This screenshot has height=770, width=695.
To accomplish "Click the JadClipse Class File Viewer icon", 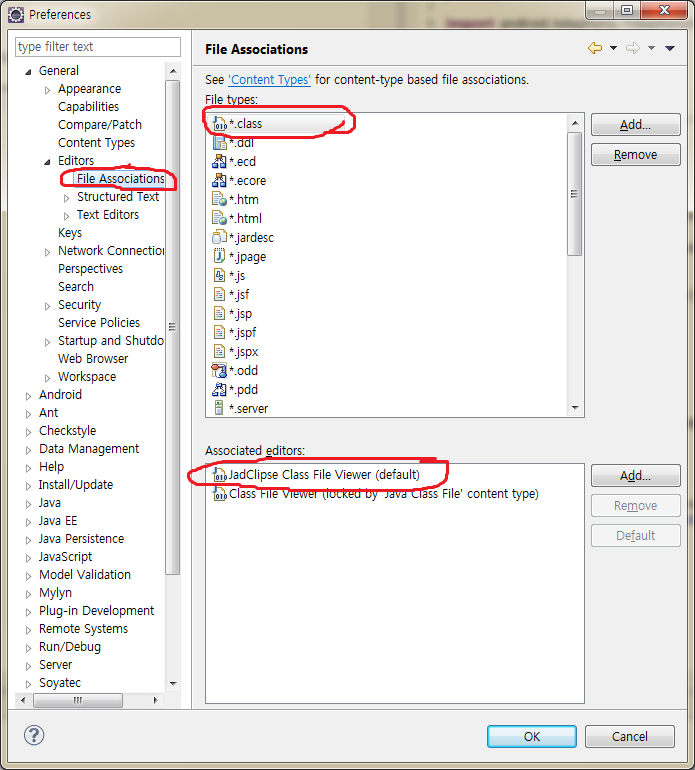I will click(219, 475).
